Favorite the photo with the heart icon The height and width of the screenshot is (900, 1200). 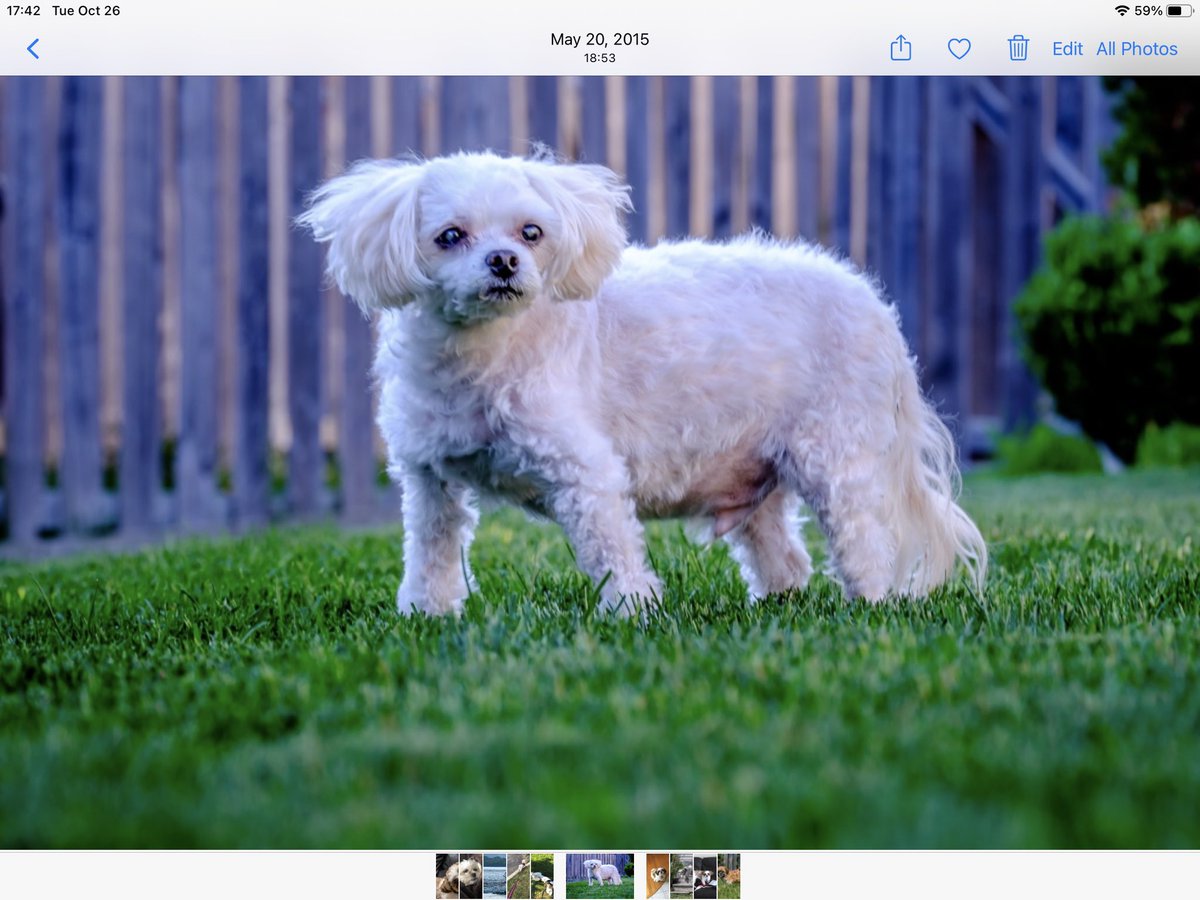(959, 48)
